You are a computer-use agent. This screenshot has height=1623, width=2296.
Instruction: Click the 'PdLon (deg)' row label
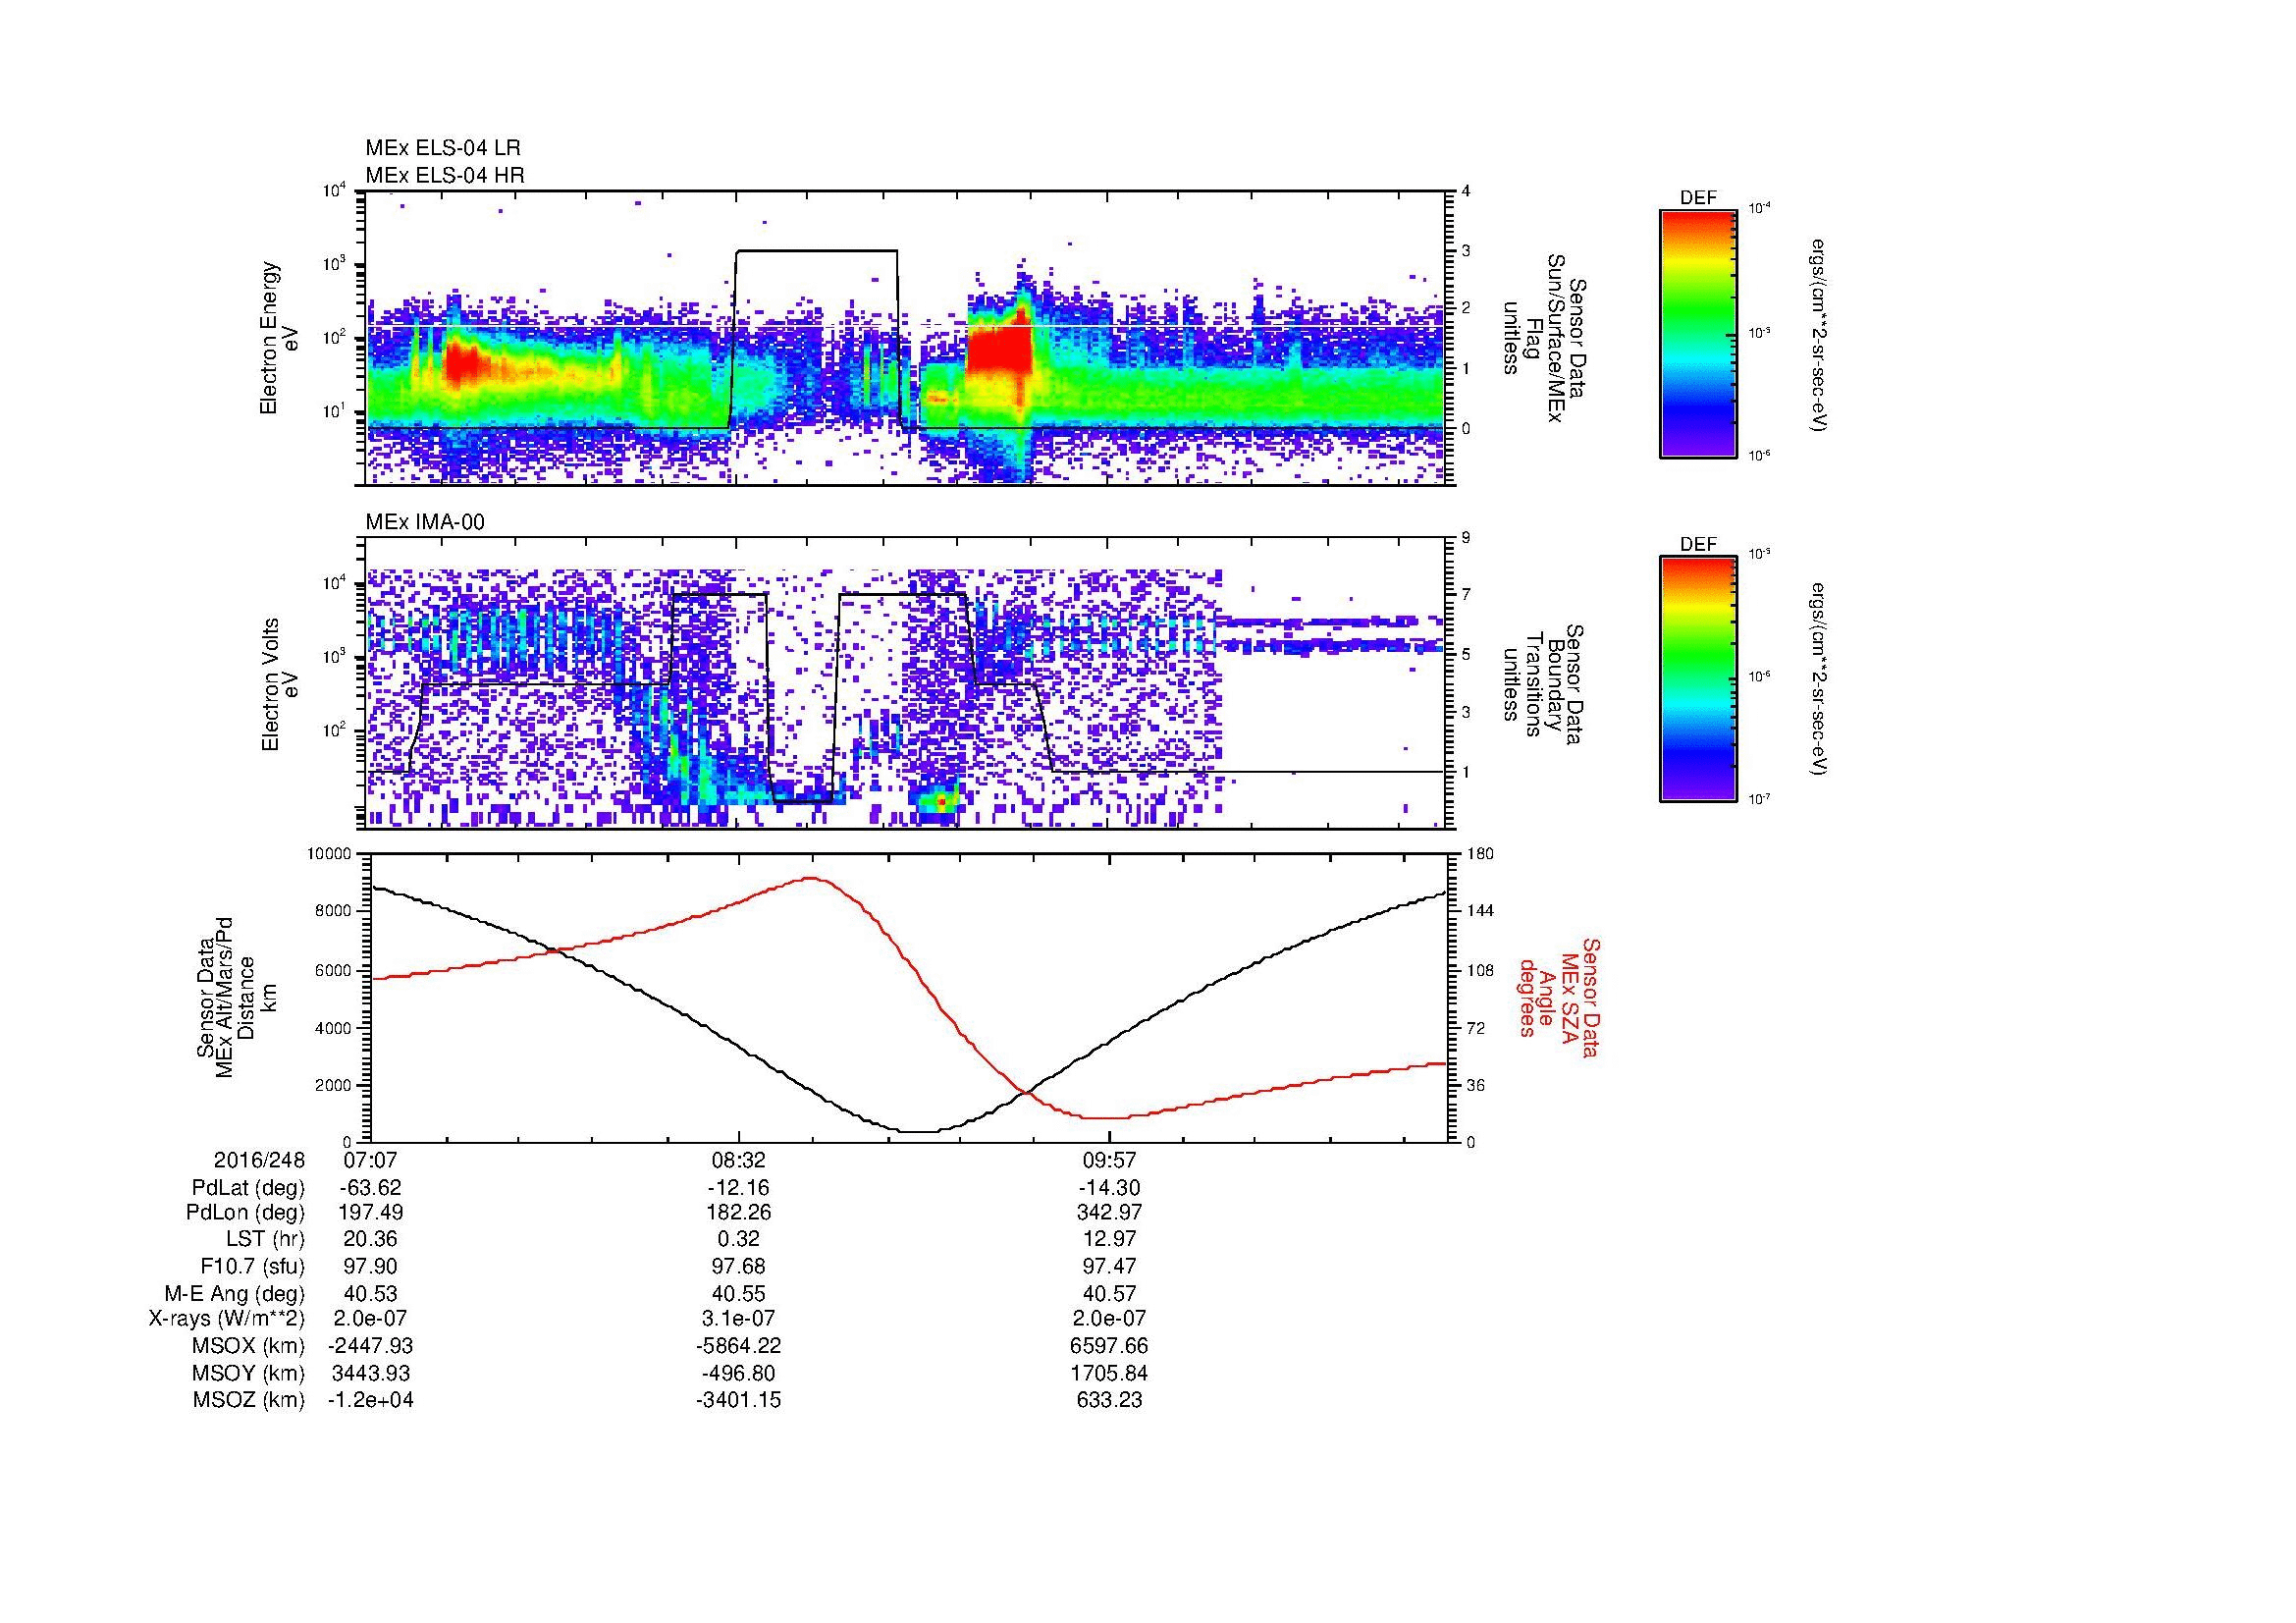click(247, 1213)
